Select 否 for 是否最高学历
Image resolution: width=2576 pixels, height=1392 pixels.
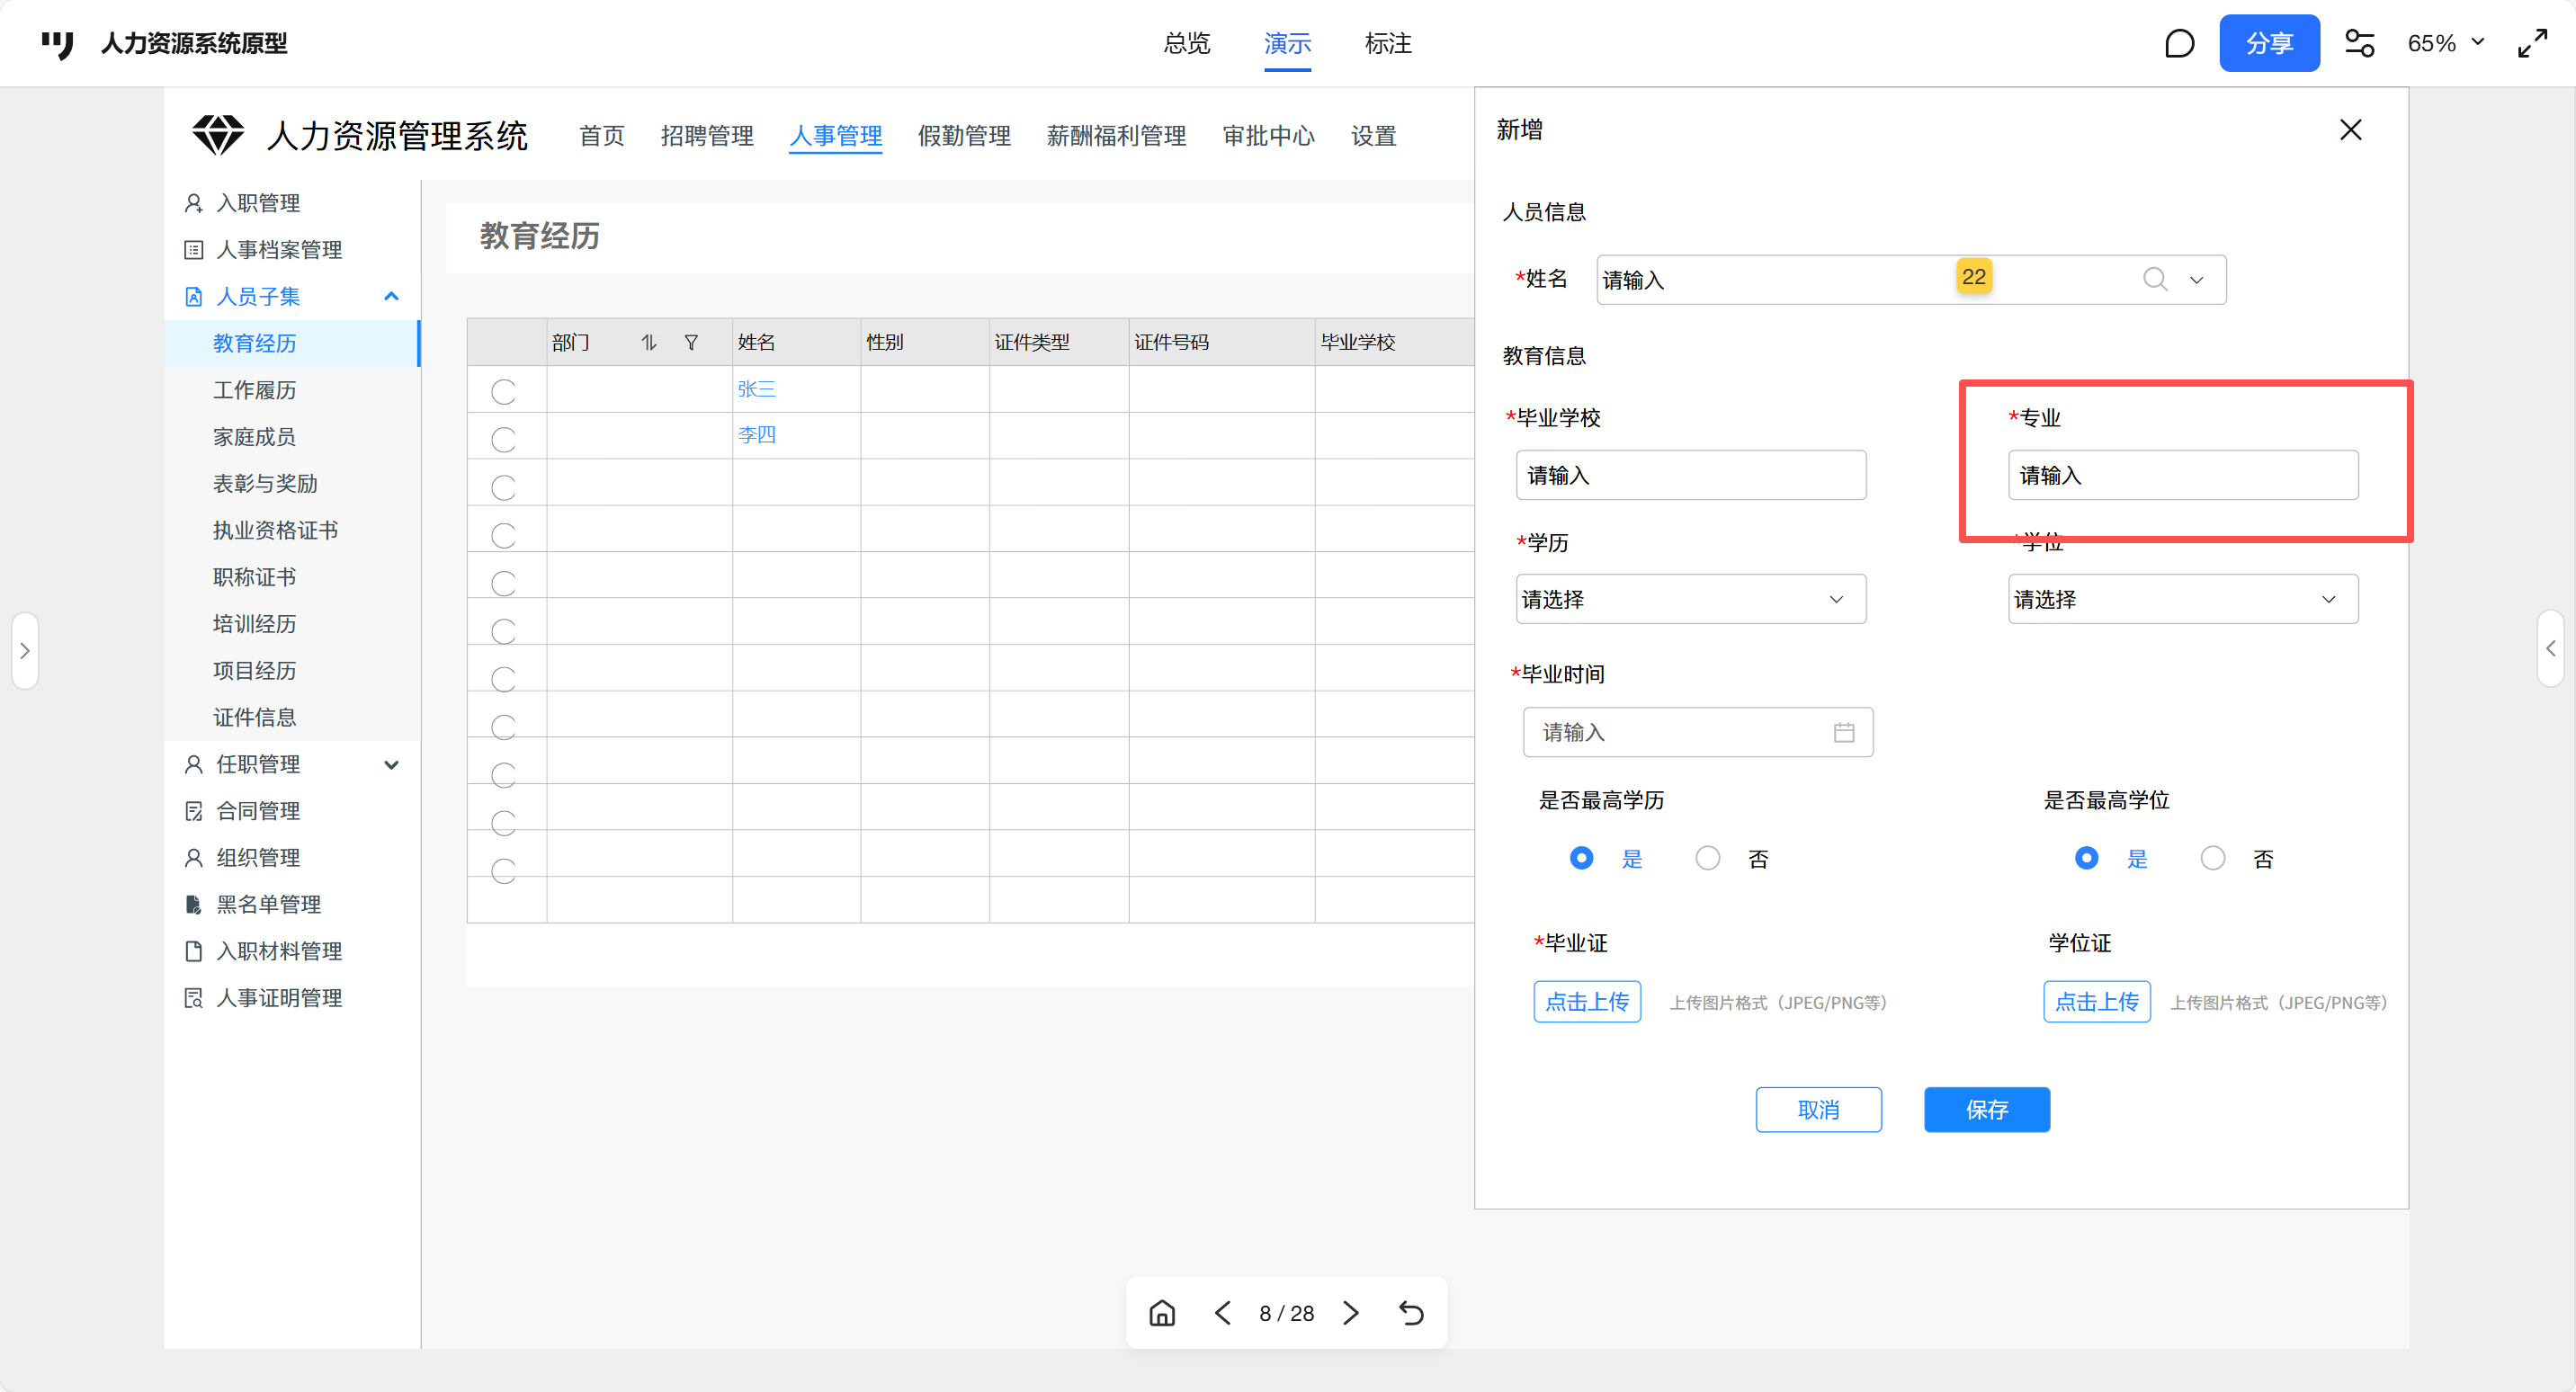click(1708, 858)
